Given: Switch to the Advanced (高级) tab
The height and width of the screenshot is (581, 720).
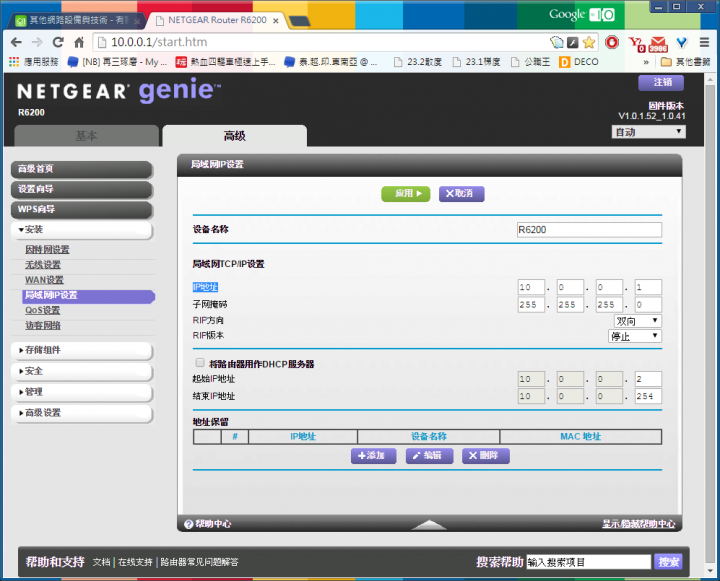Looking at the screenshot, I should click(235, 136).
